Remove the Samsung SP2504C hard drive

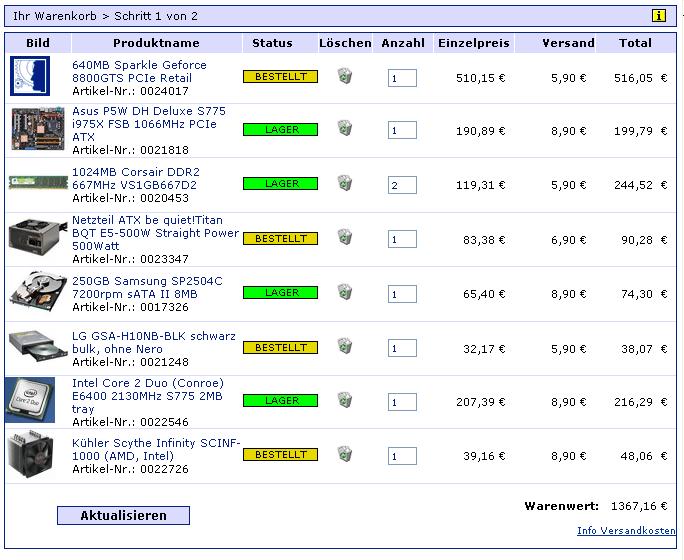(345, 292)
